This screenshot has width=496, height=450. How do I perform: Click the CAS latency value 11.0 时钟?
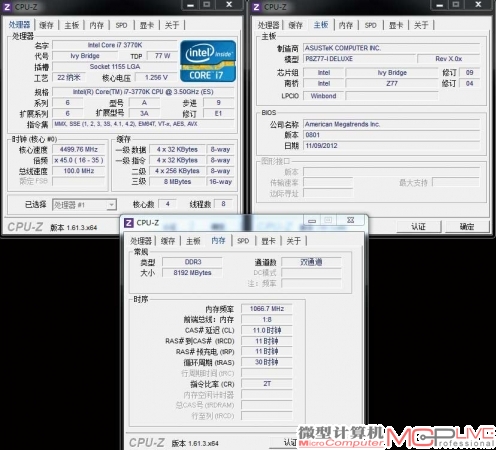pos(267,330)
